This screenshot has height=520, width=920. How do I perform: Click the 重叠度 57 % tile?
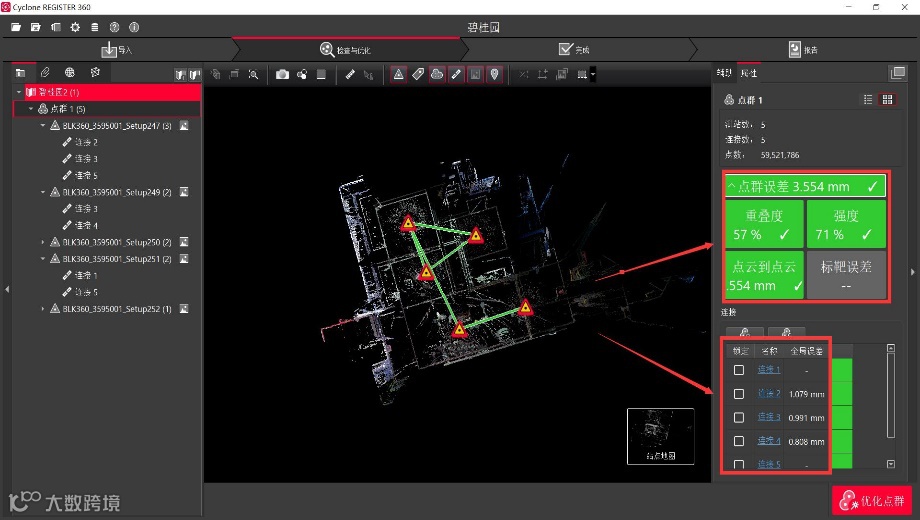pos(765,225)
